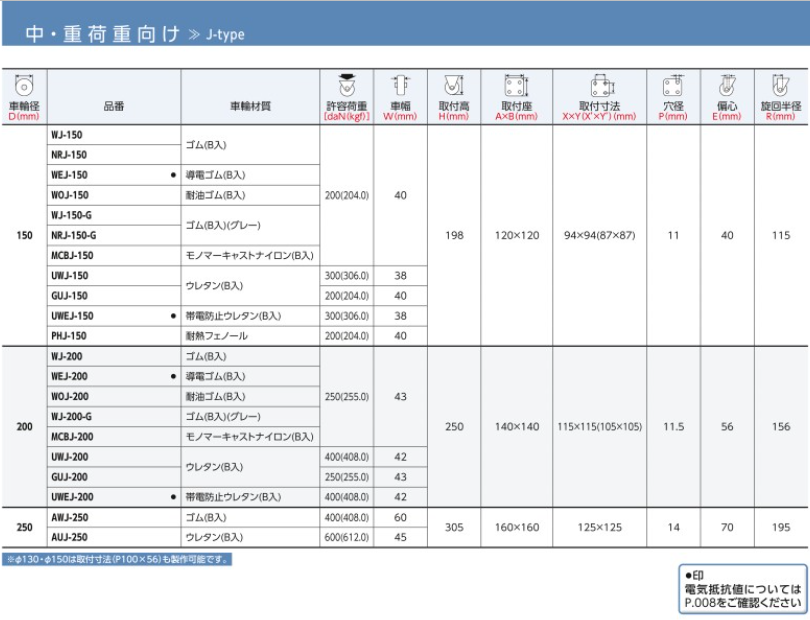Choose part number MCBJ-200
The width and height of the screenshot is (810, 620).
(x=73, y=437)
